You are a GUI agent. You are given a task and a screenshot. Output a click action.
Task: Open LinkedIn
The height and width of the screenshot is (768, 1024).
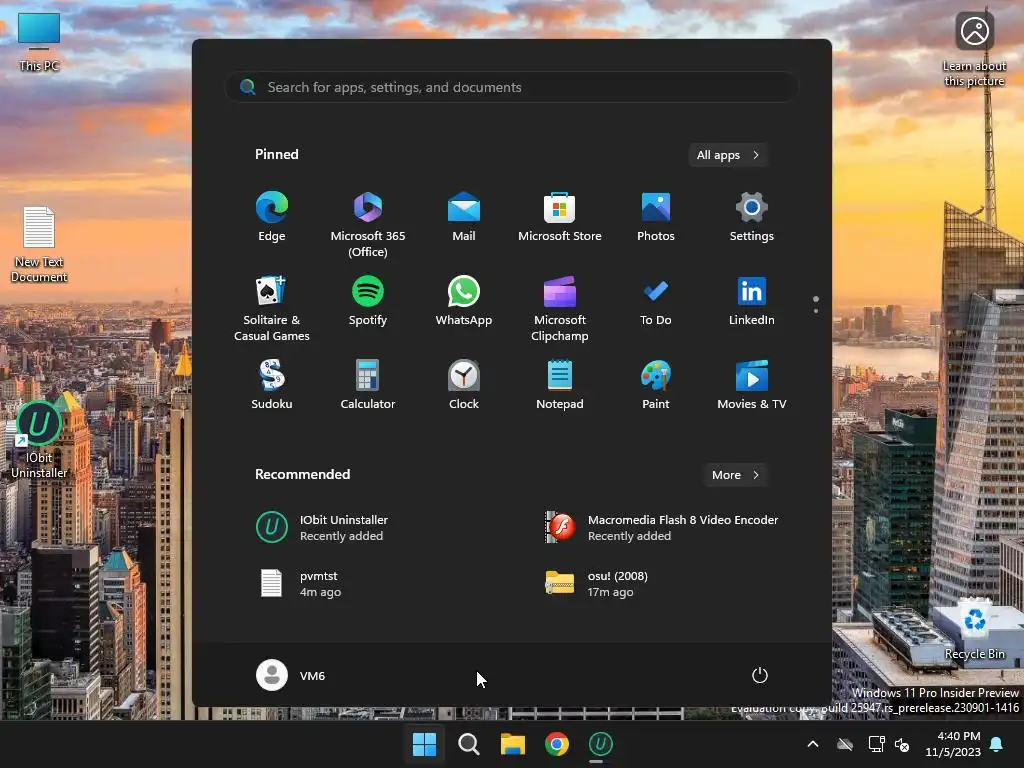click(752, 301)
